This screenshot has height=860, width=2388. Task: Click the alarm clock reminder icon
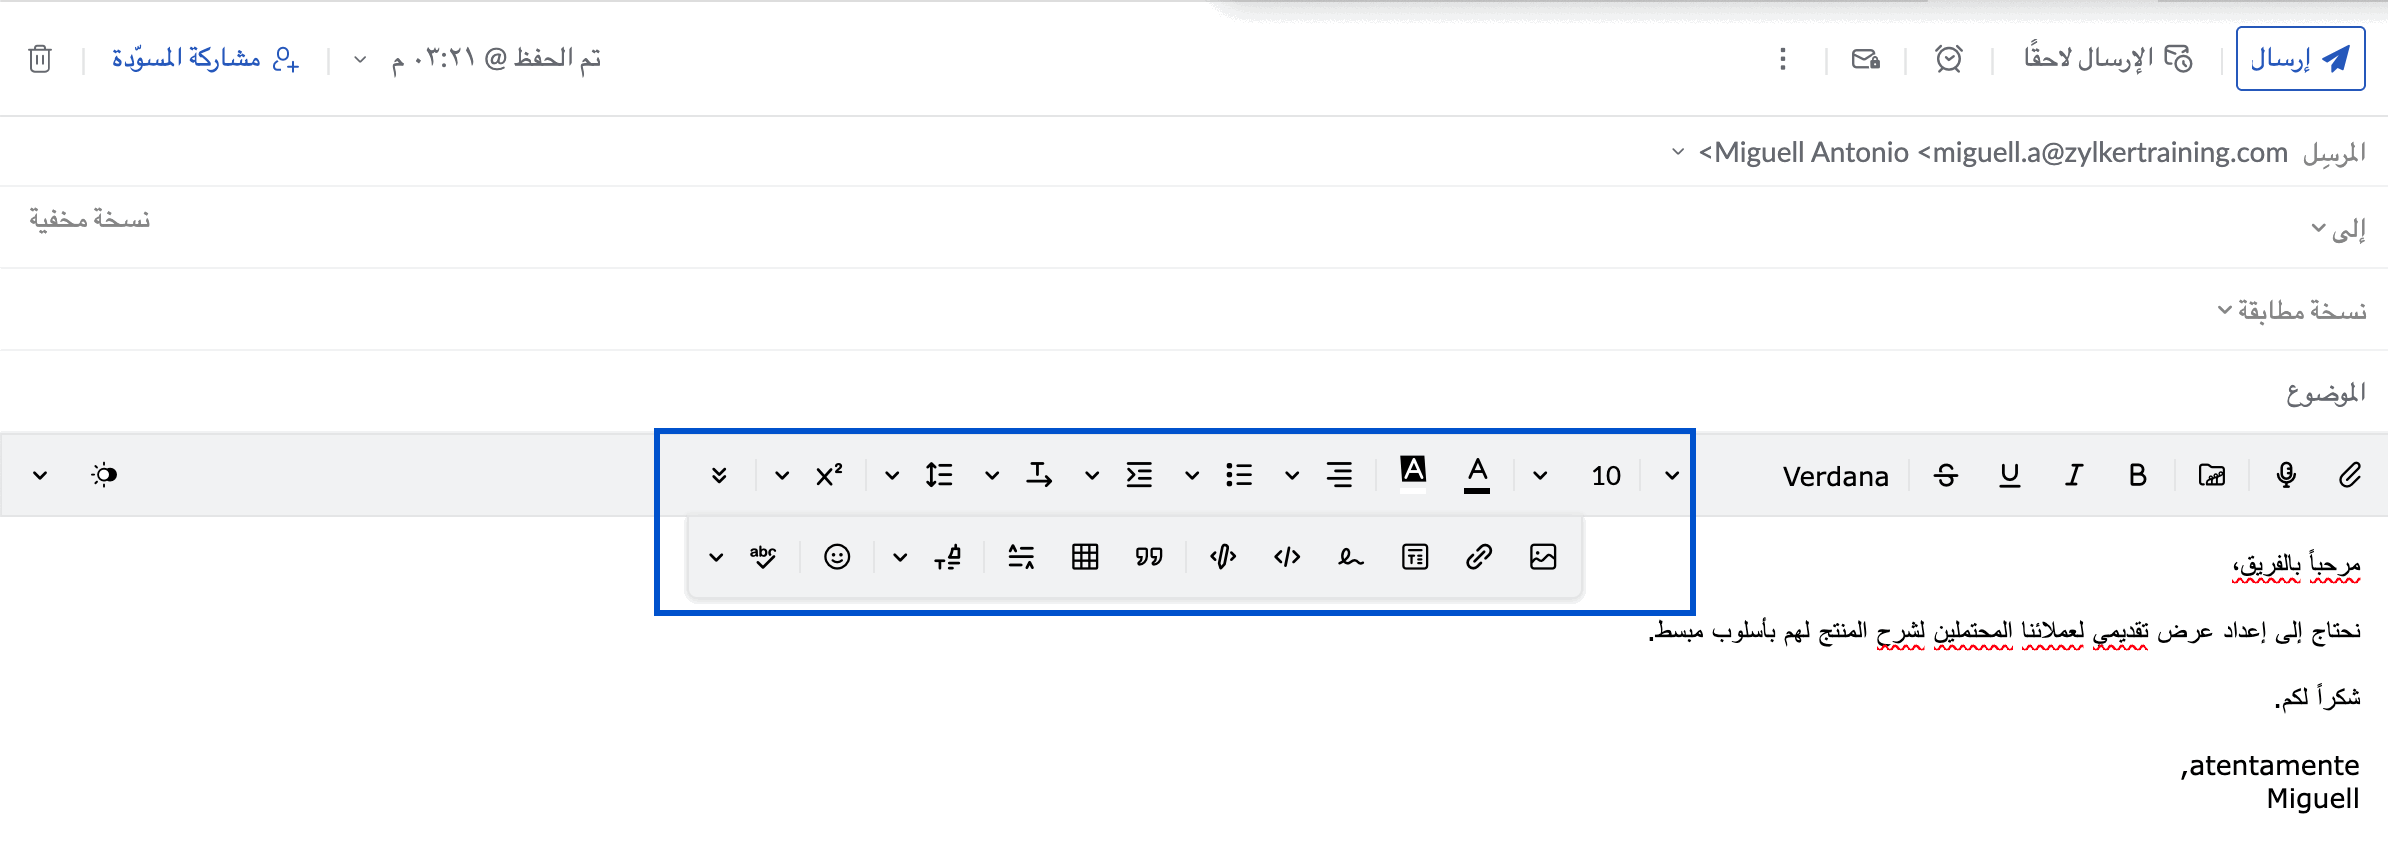[x=1949, y=59]
